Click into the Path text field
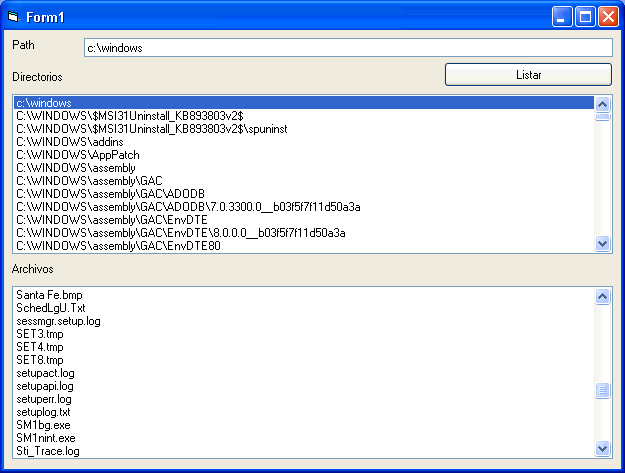The image size is (625, 473). [347, 48]
